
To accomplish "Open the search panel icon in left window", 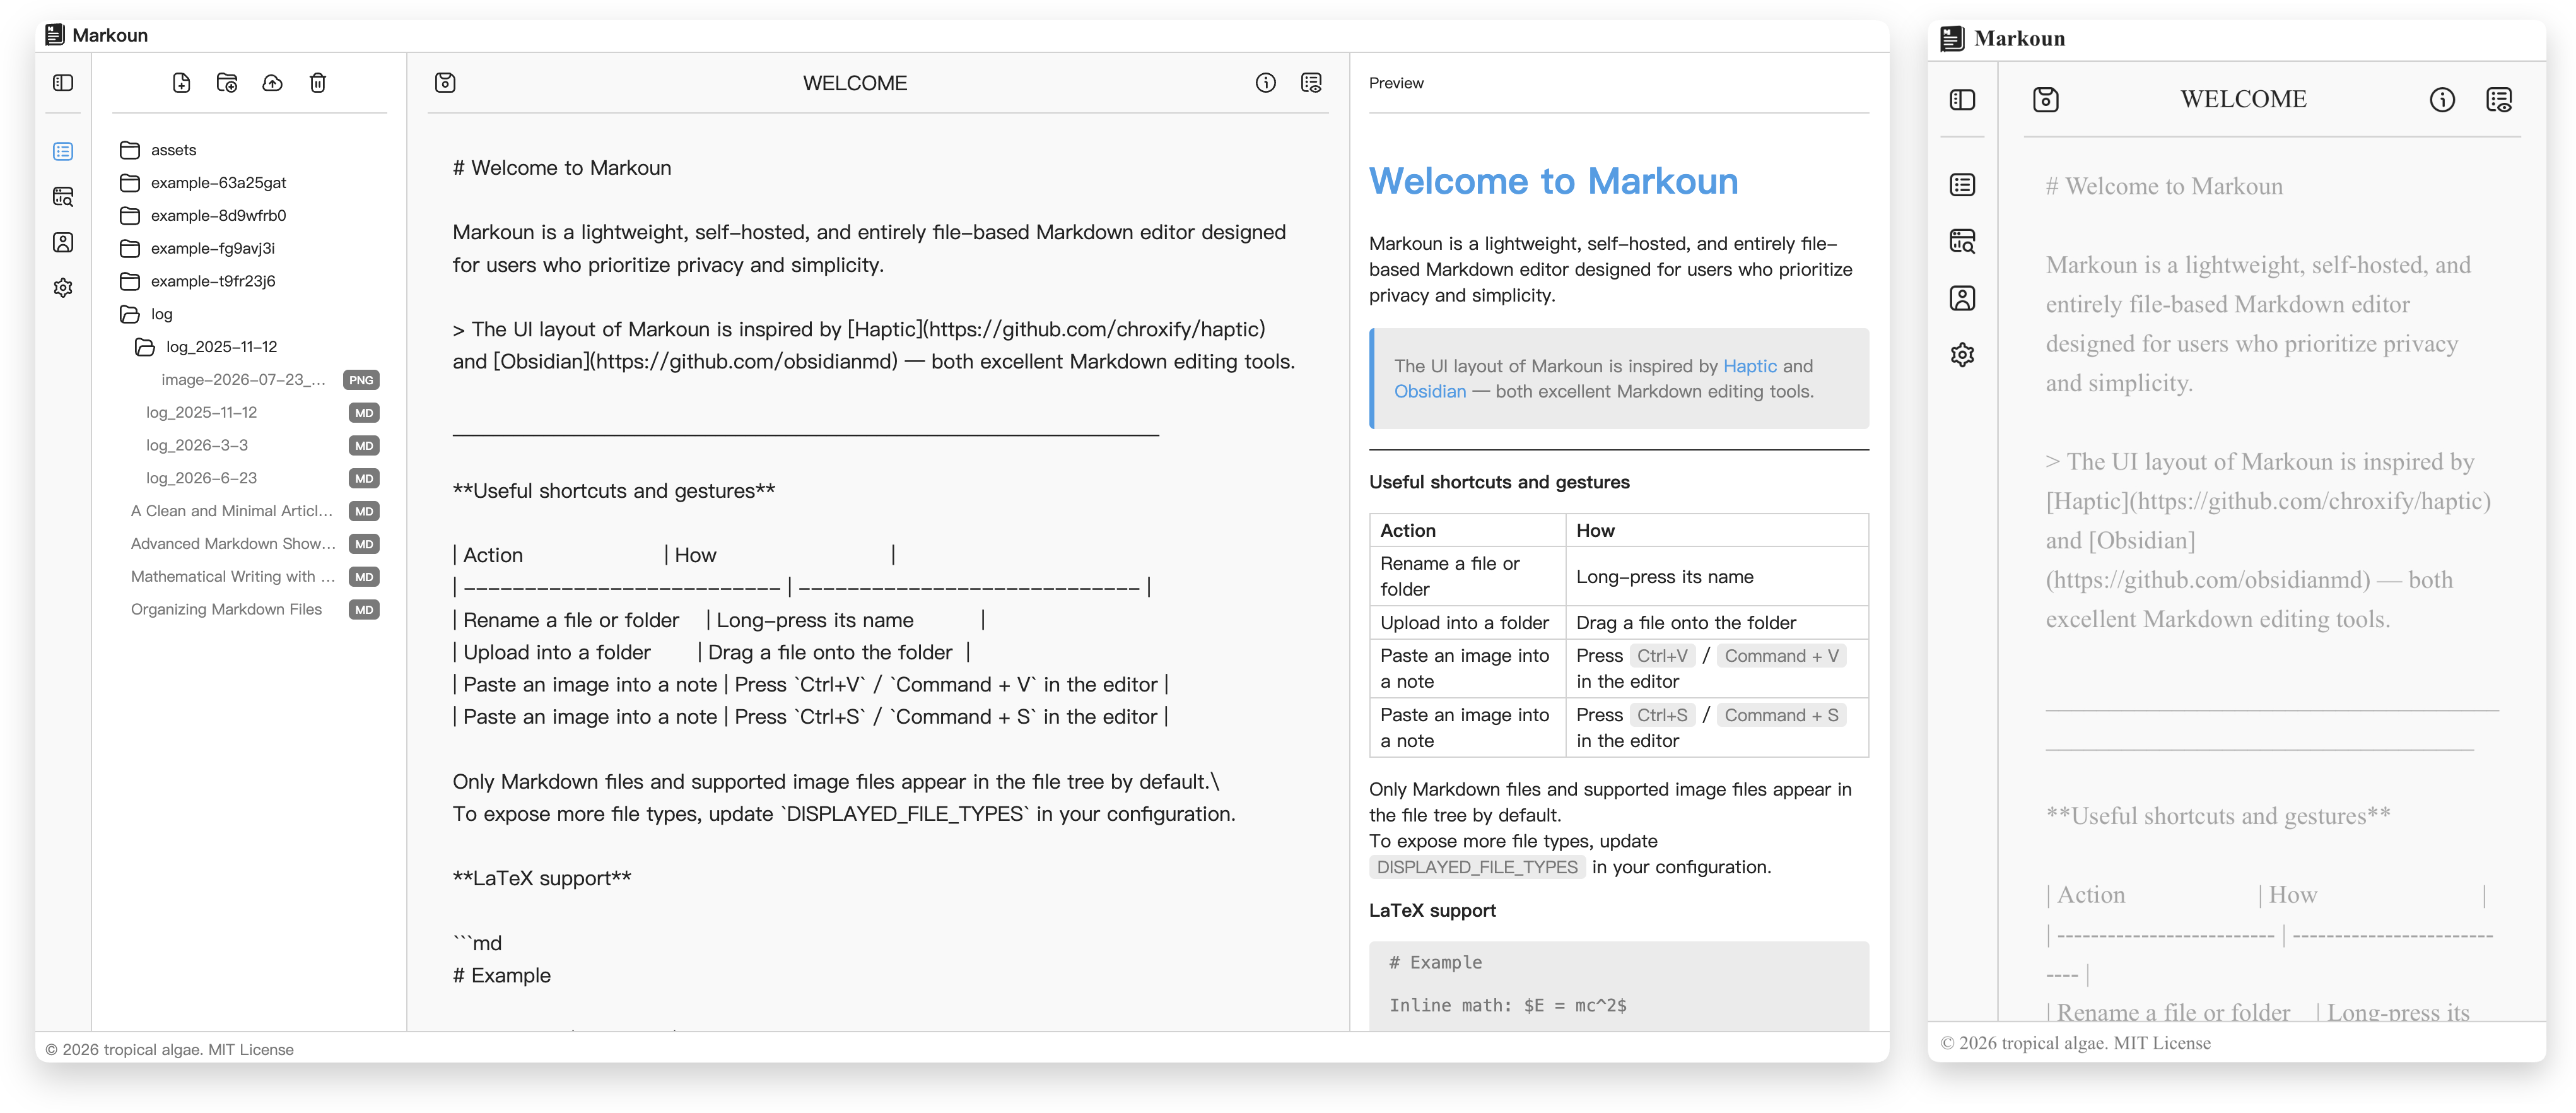I will (x=63, y=197).
